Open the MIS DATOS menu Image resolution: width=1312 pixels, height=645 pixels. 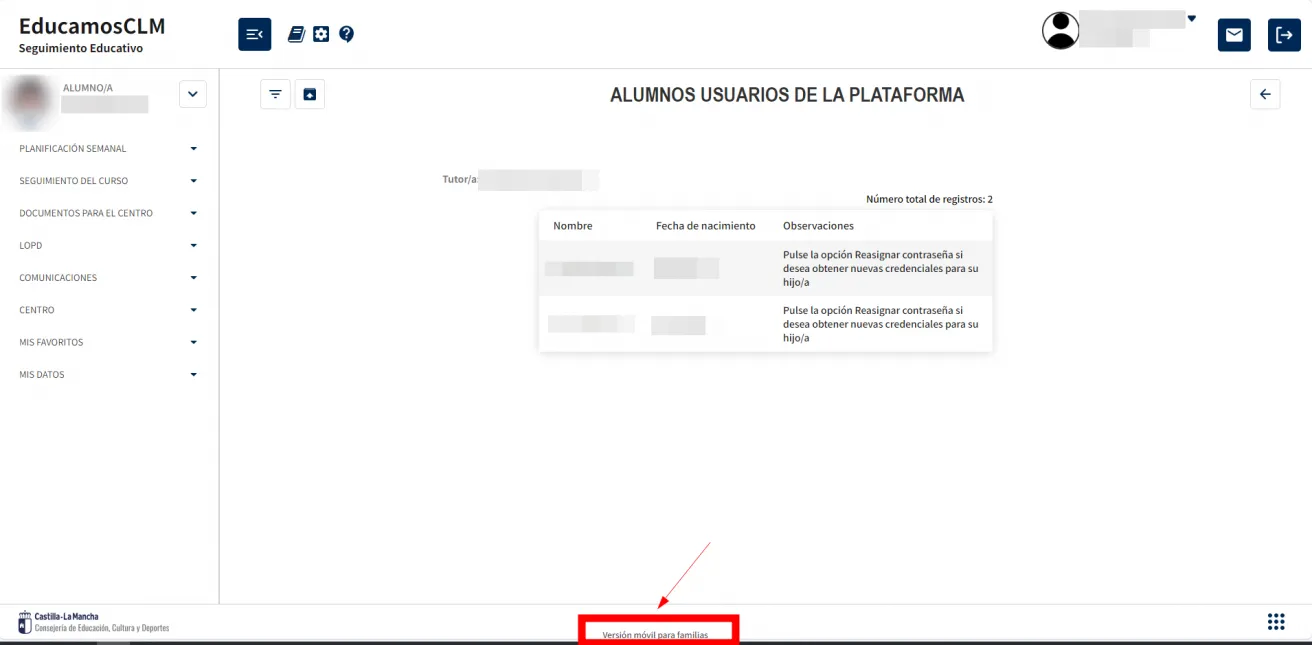pos(194,374)
